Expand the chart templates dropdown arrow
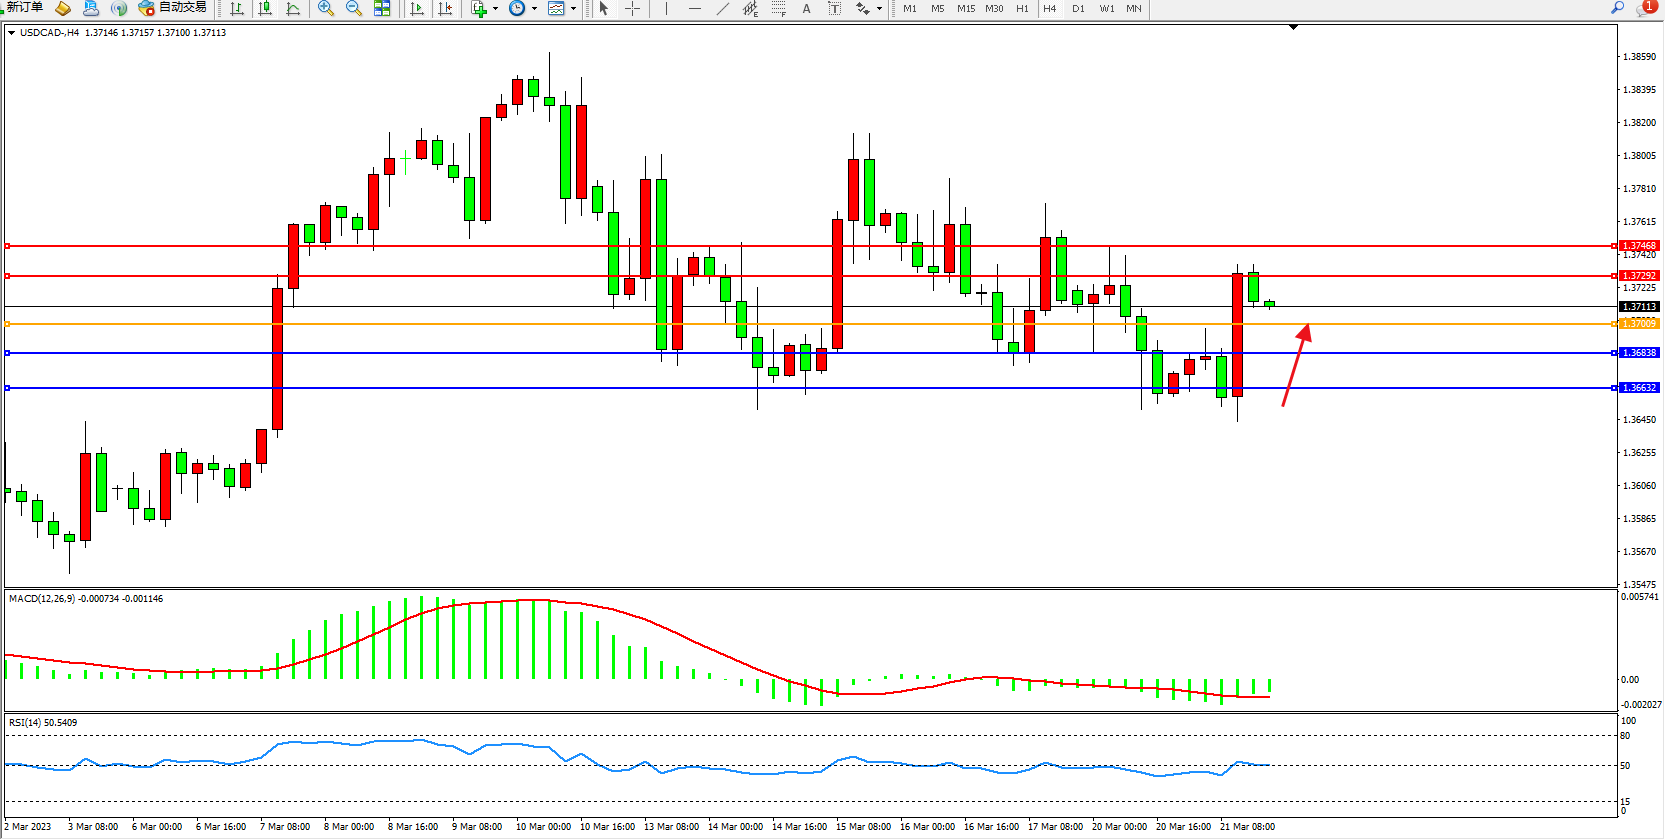This screenshot has width=1665, height=840. (x=573, y=8)
